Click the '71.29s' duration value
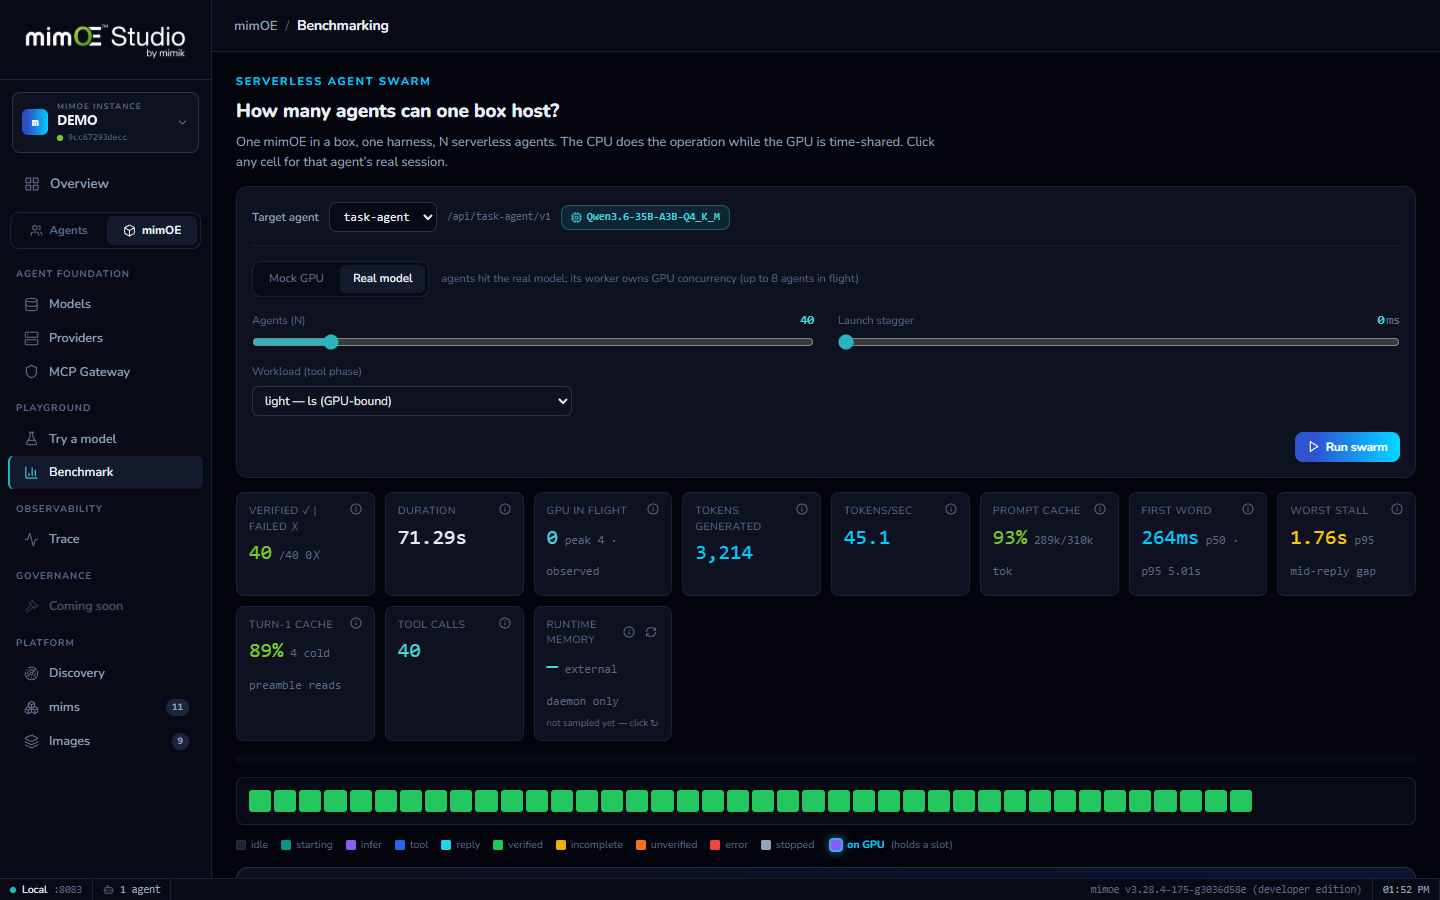 (432, 538)
